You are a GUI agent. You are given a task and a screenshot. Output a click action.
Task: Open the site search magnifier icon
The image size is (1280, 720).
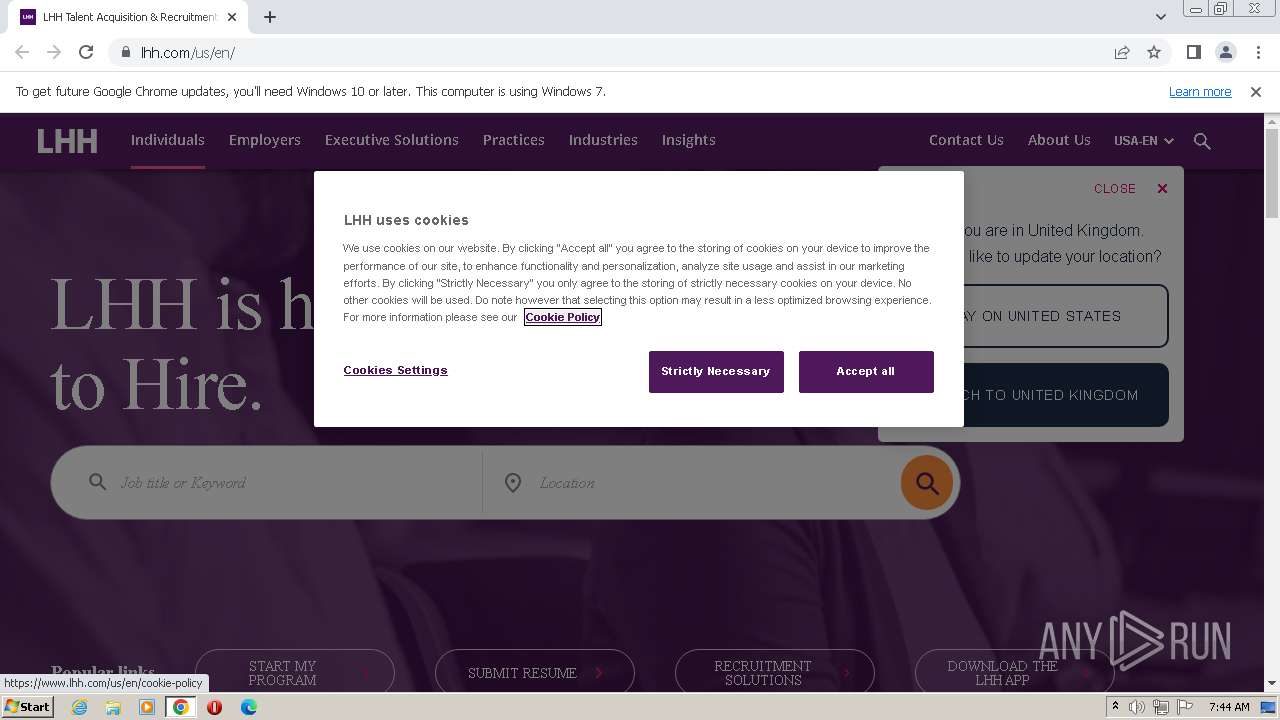tap(1202, 141)
